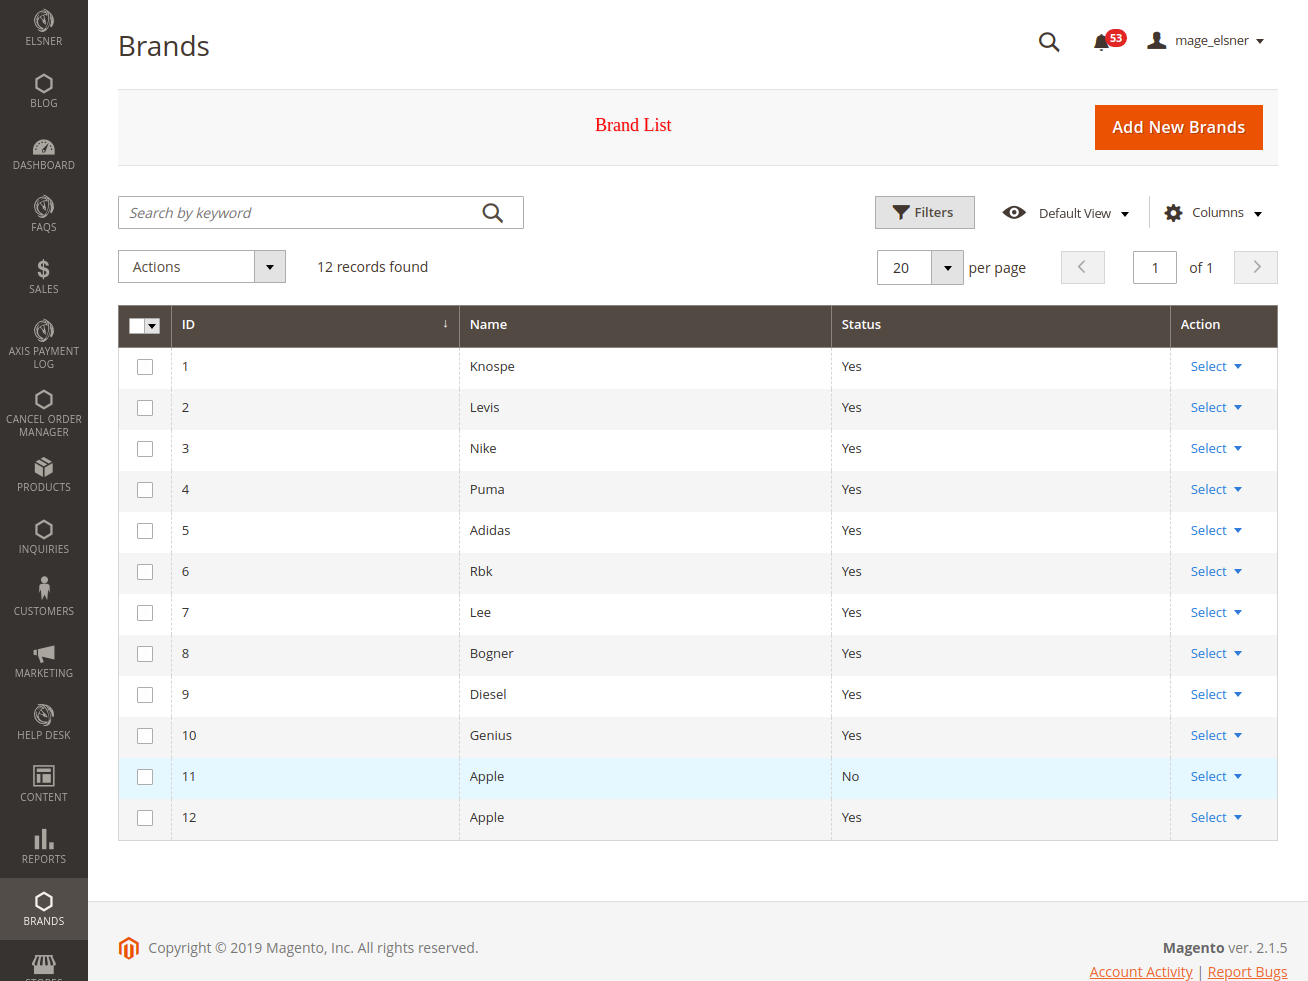Tick the checkbox for Nike brand
The height and width of the screenshot is (981, 1308).
[145, 449]
